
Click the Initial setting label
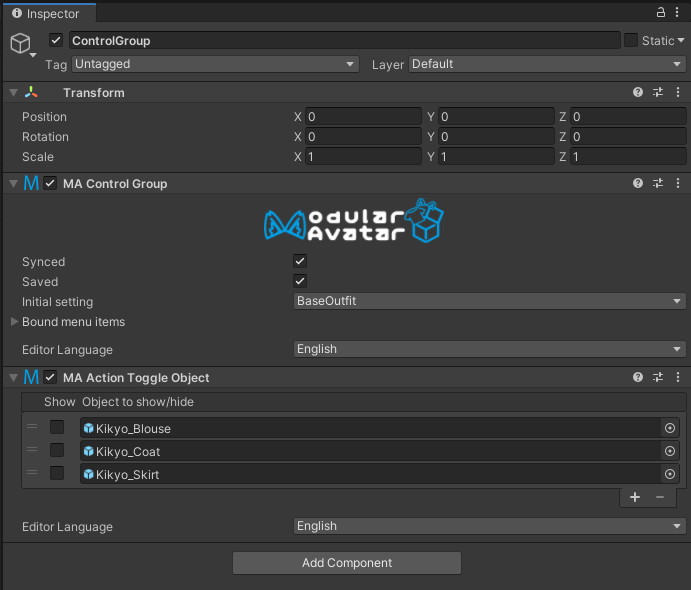[57, 302]
